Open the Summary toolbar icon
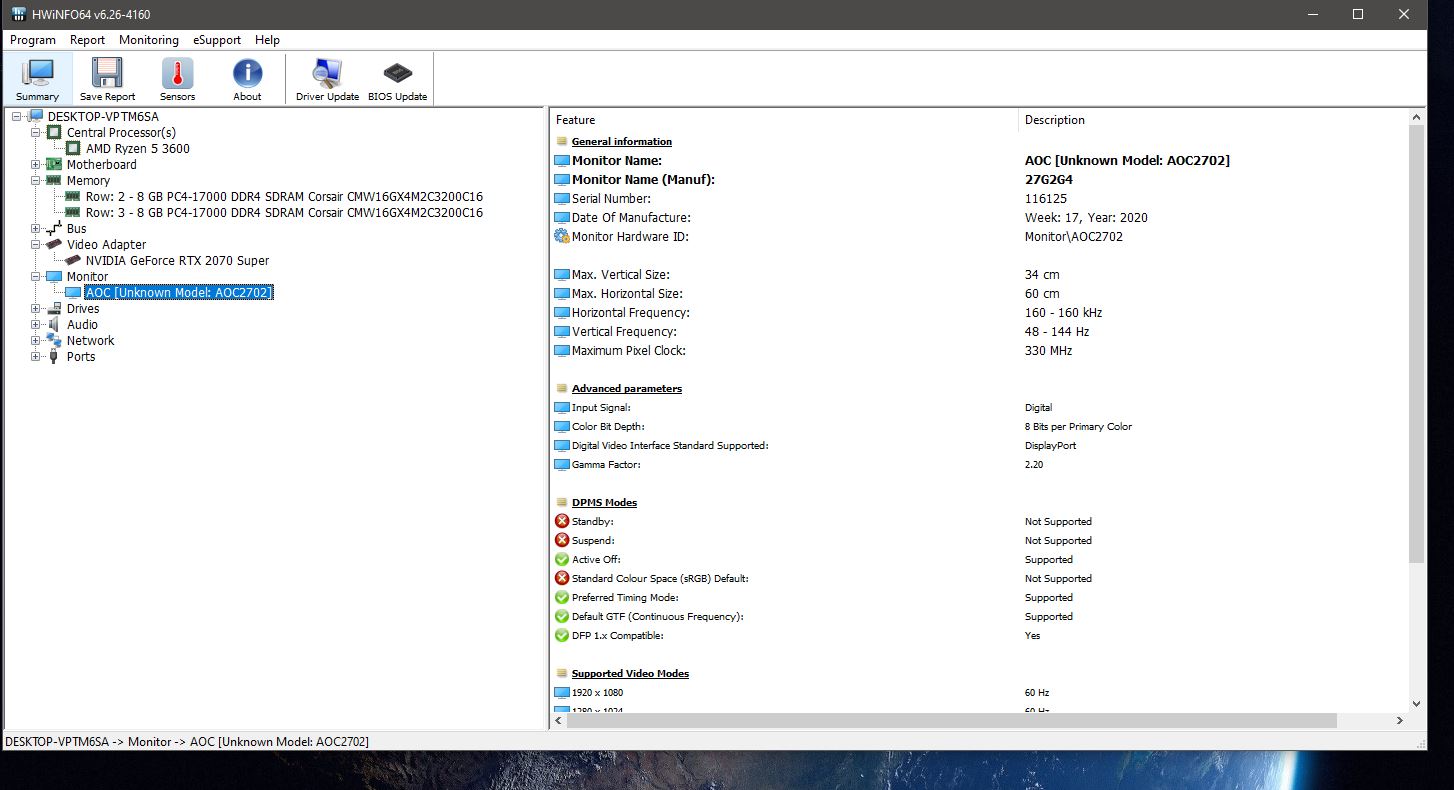The width and height of the screenshot is (1454, 790). [x=37, y=78]
